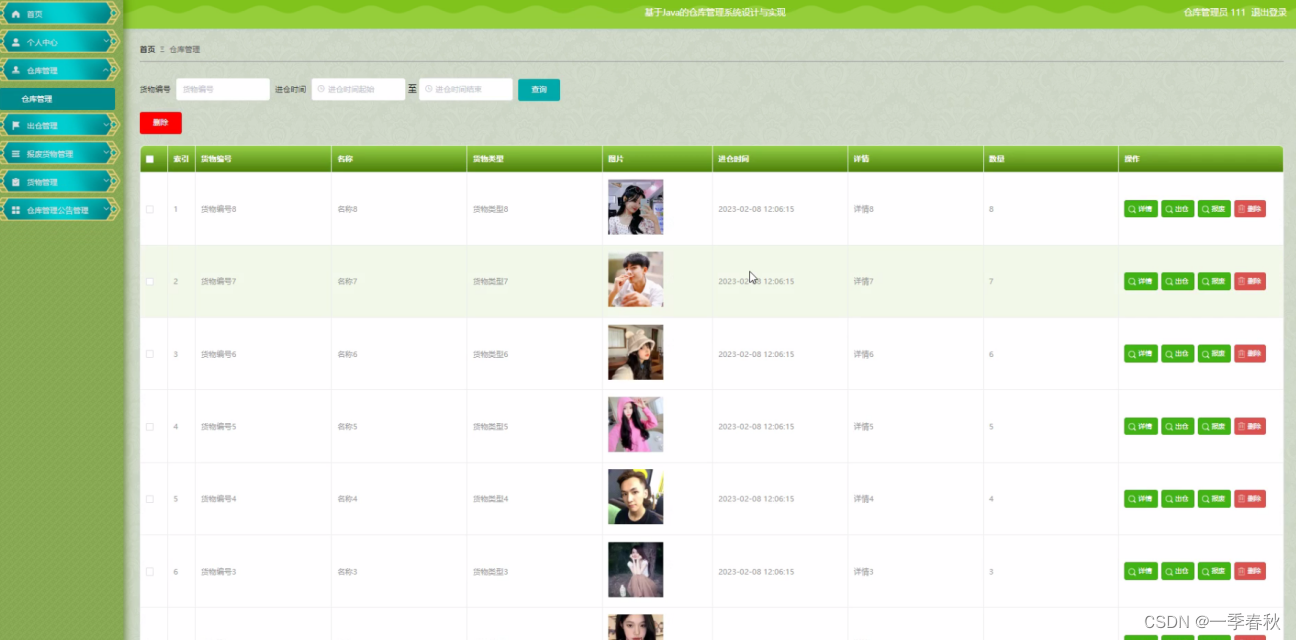The width and height of the screenshot is (1296, 640).
Task: Click the flag icon beside 出仓管理
Action: 15,126
